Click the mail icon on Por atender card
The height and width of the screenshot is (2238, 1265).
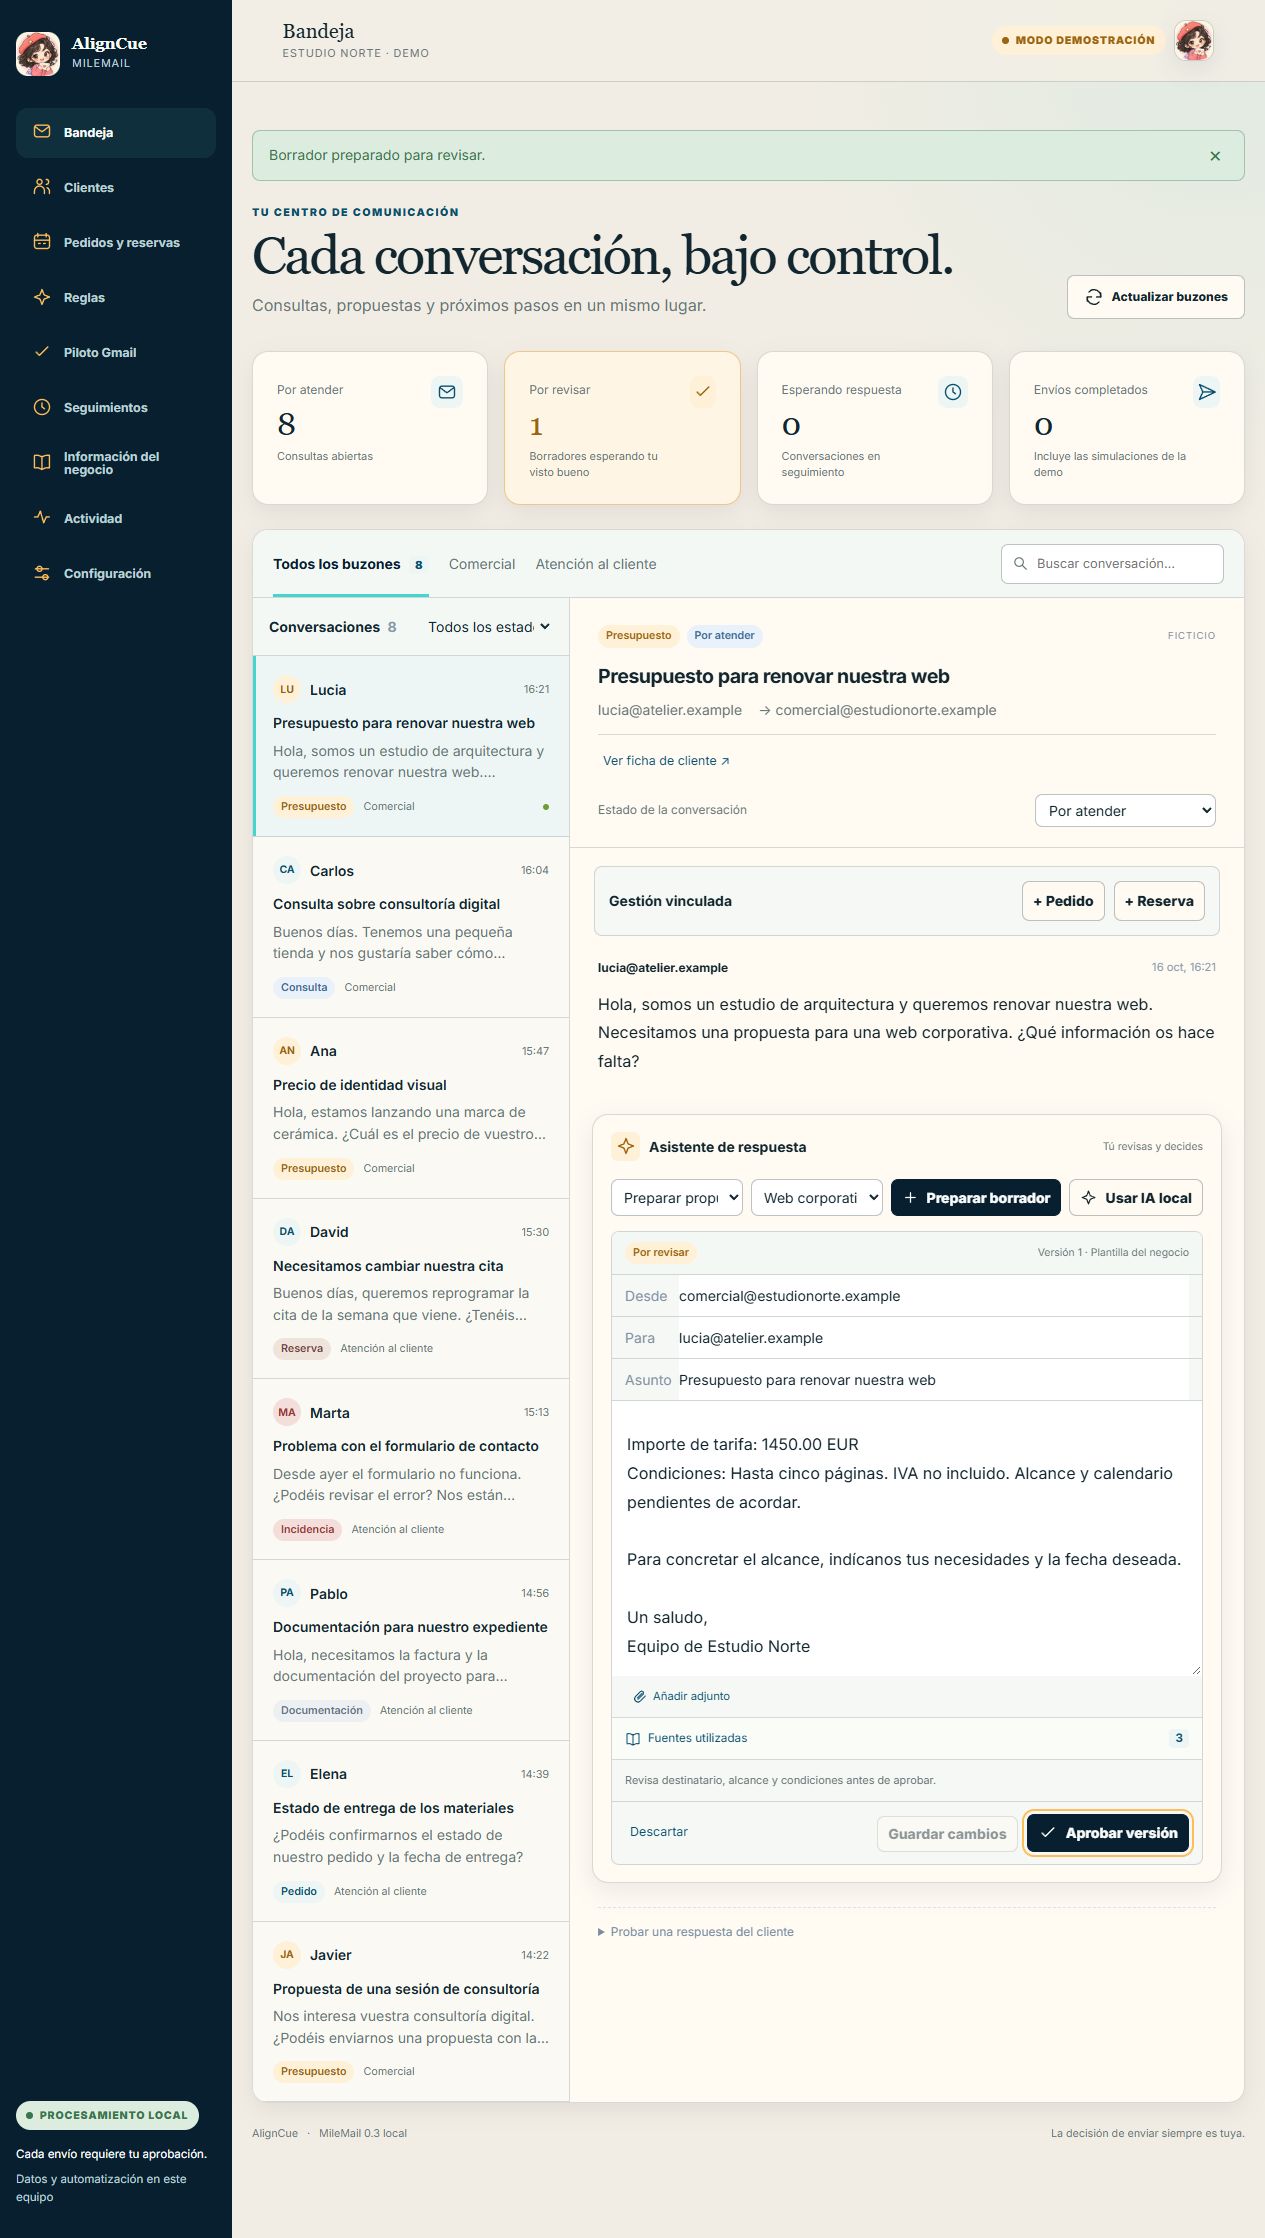click(x=447, y=392)
